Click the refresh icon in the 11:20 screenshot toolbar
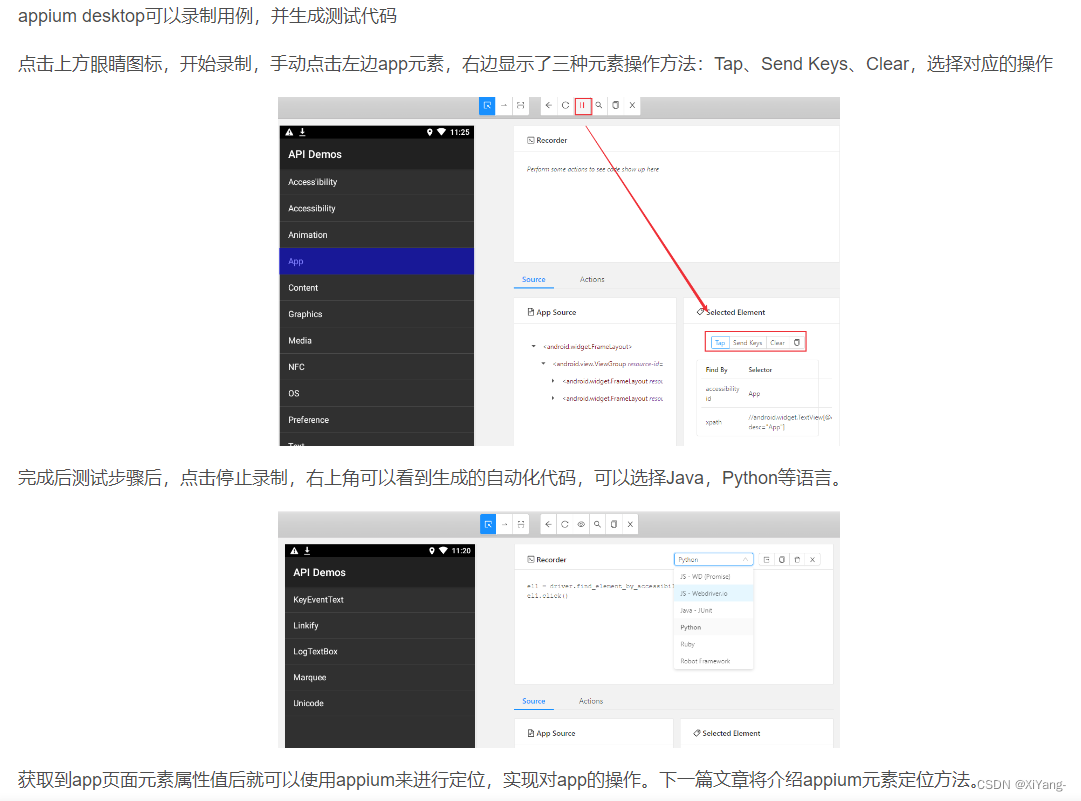The height and width of the screenshot is (801, 1081). tap(565, 525)
